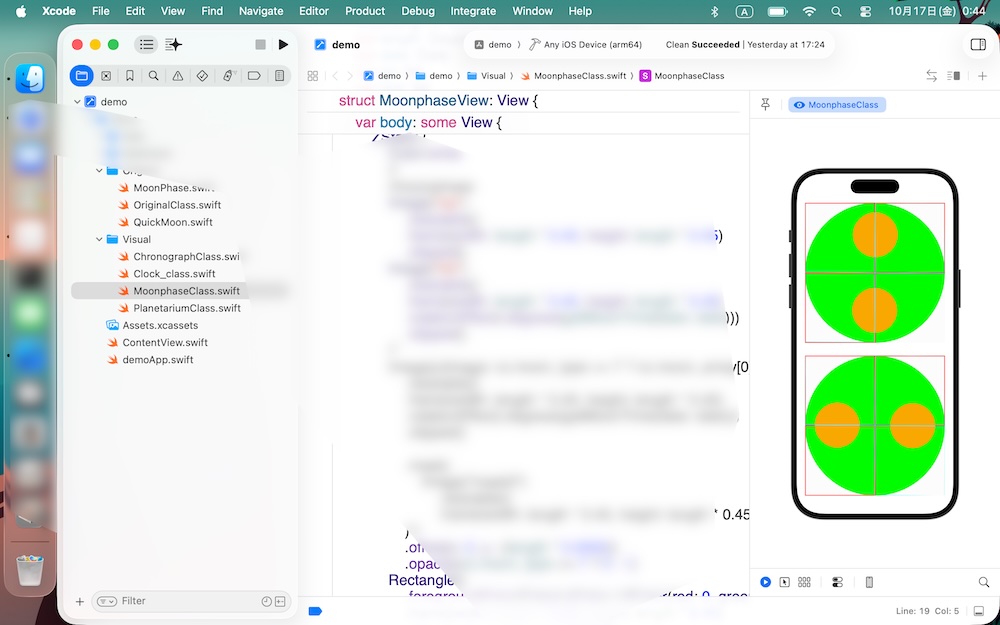The image size is (1000, 625).
Task: Open the Find navigator magnifier icon
Action: (153, 76)
